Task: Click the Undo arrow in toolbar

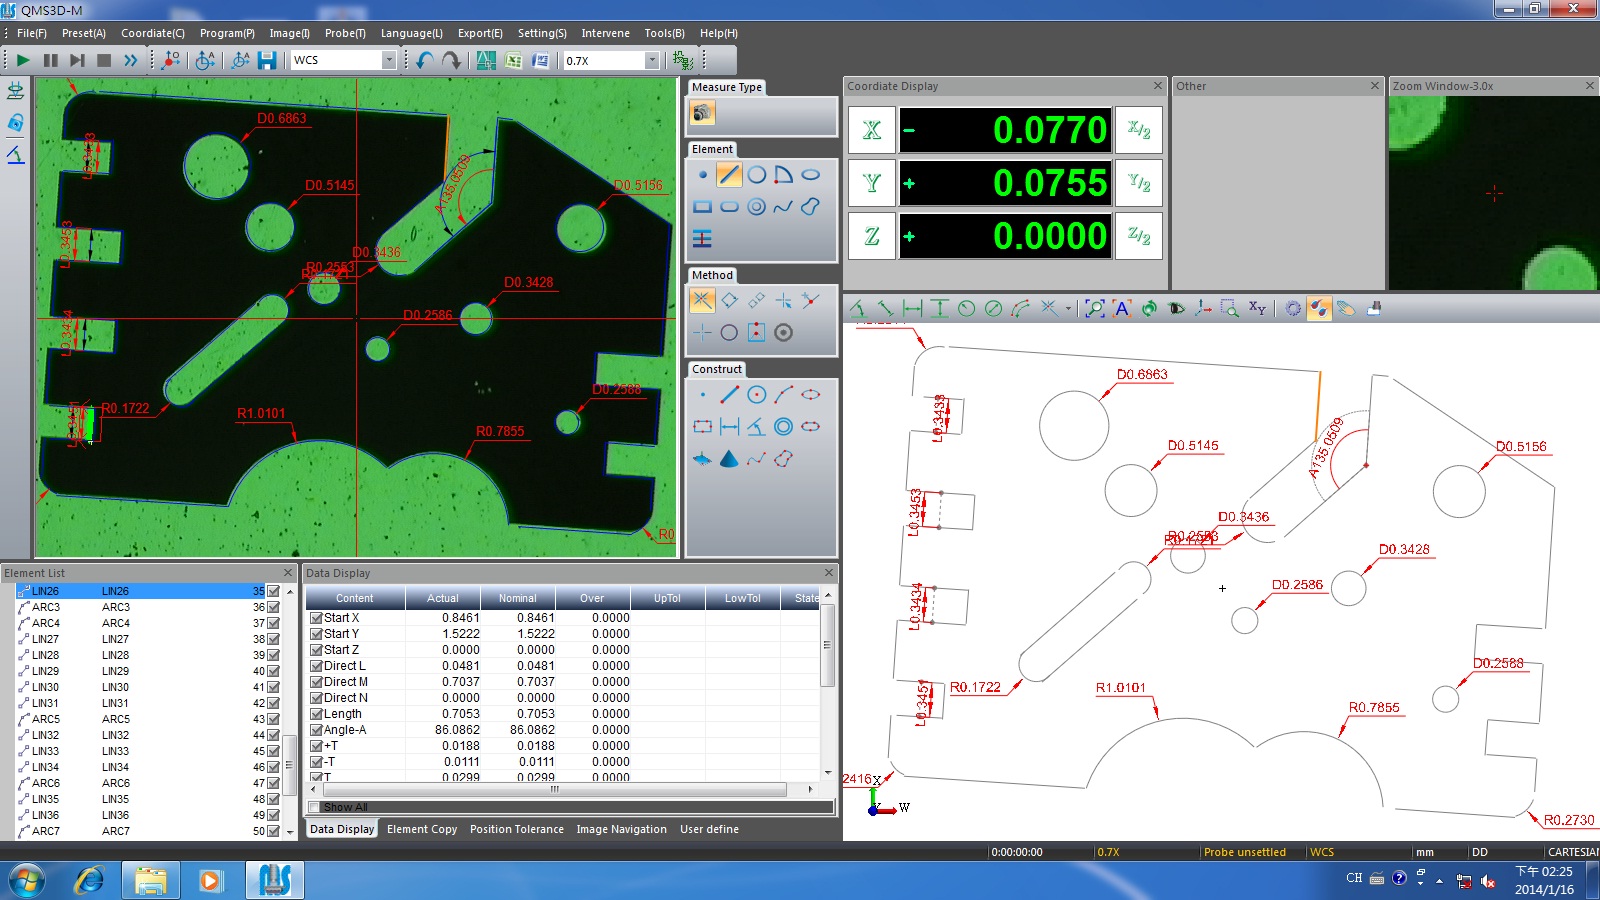Action: (425, 61)
